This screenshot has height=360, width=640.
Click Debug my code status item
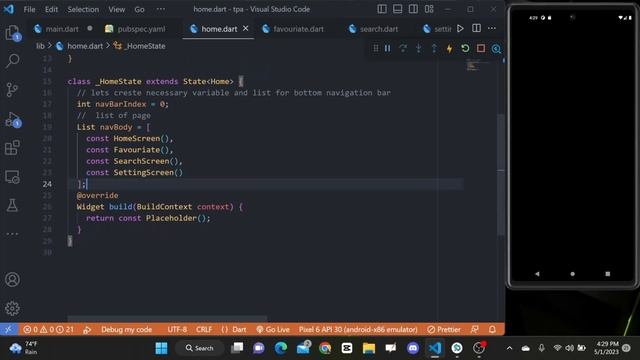[126, 329]
